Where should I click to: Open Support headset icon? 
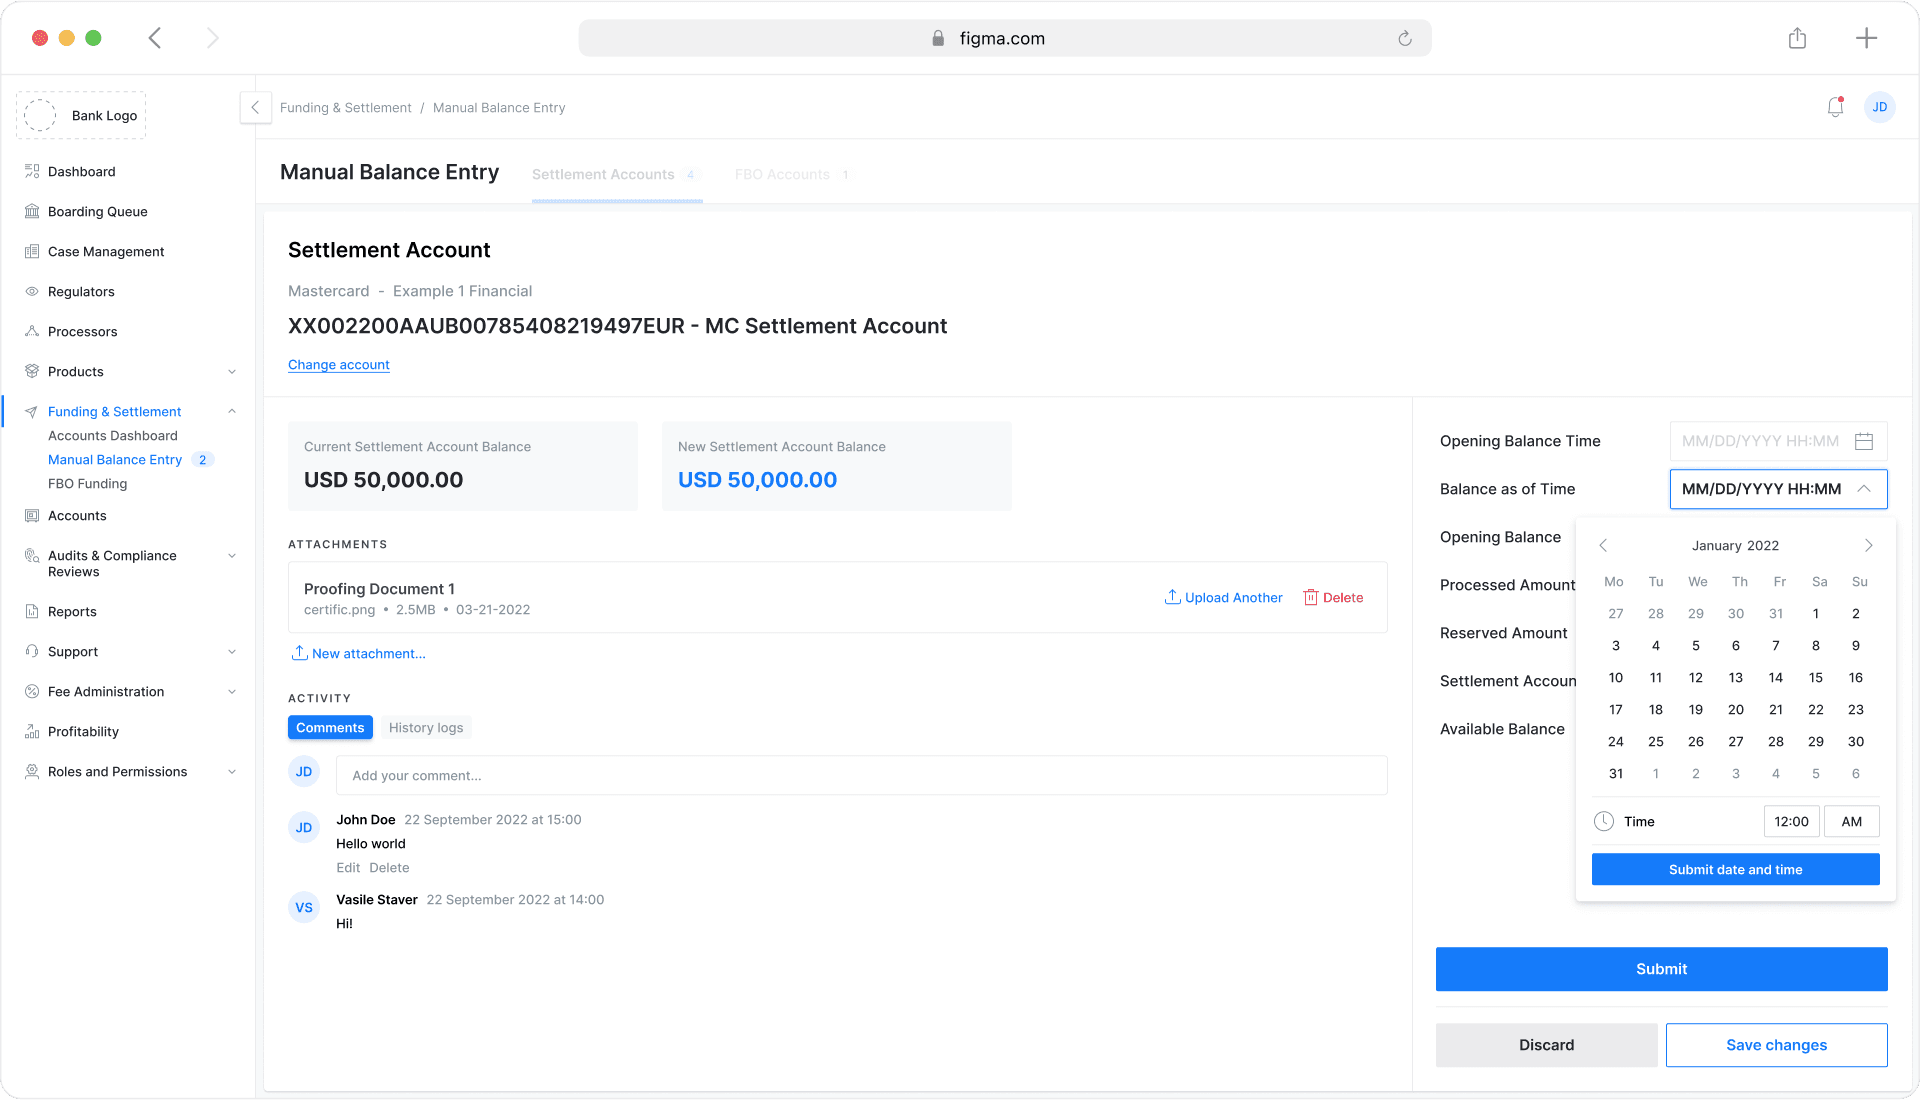tap(32, 651)
